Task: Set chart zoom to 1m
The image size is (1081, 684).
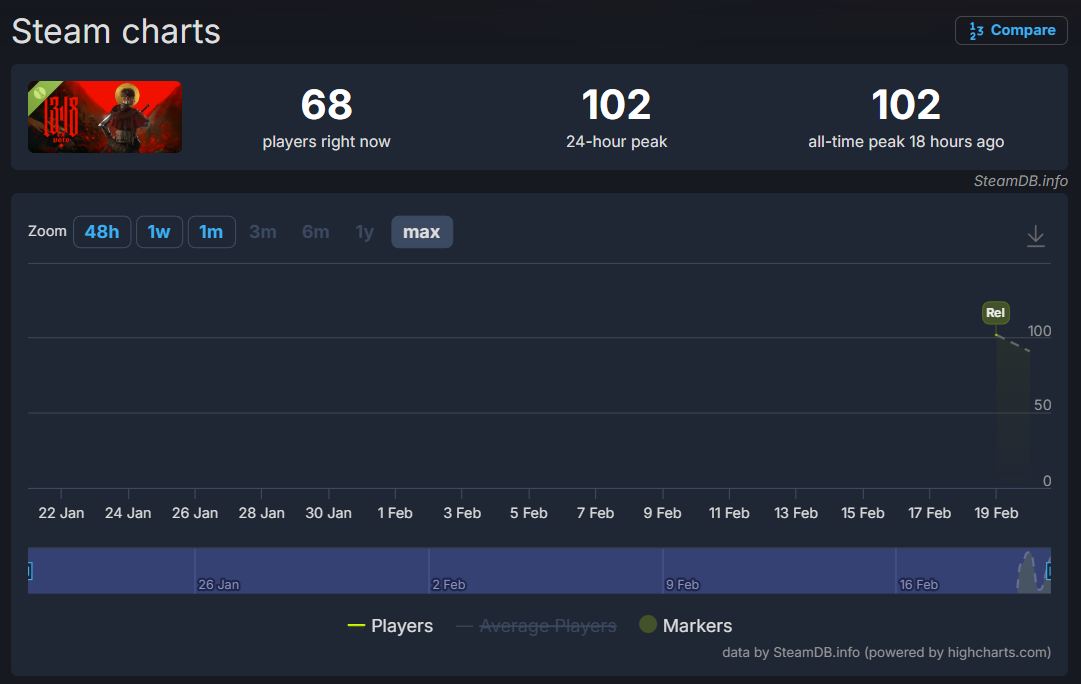Action: [x=212, y=232]
